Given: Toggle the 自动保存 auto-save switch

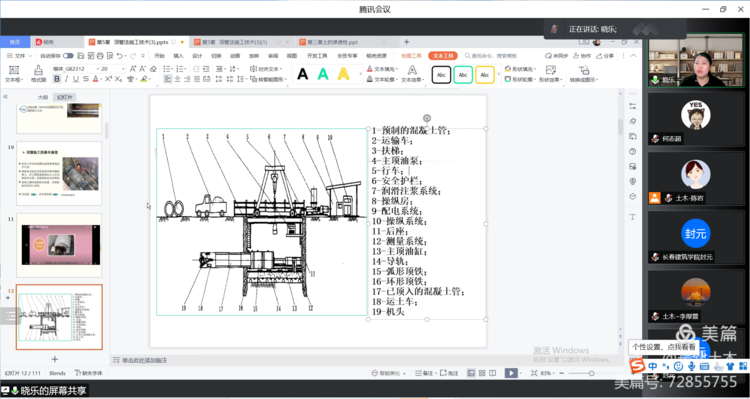Looking at the screenshot, I should coord(68,56).
